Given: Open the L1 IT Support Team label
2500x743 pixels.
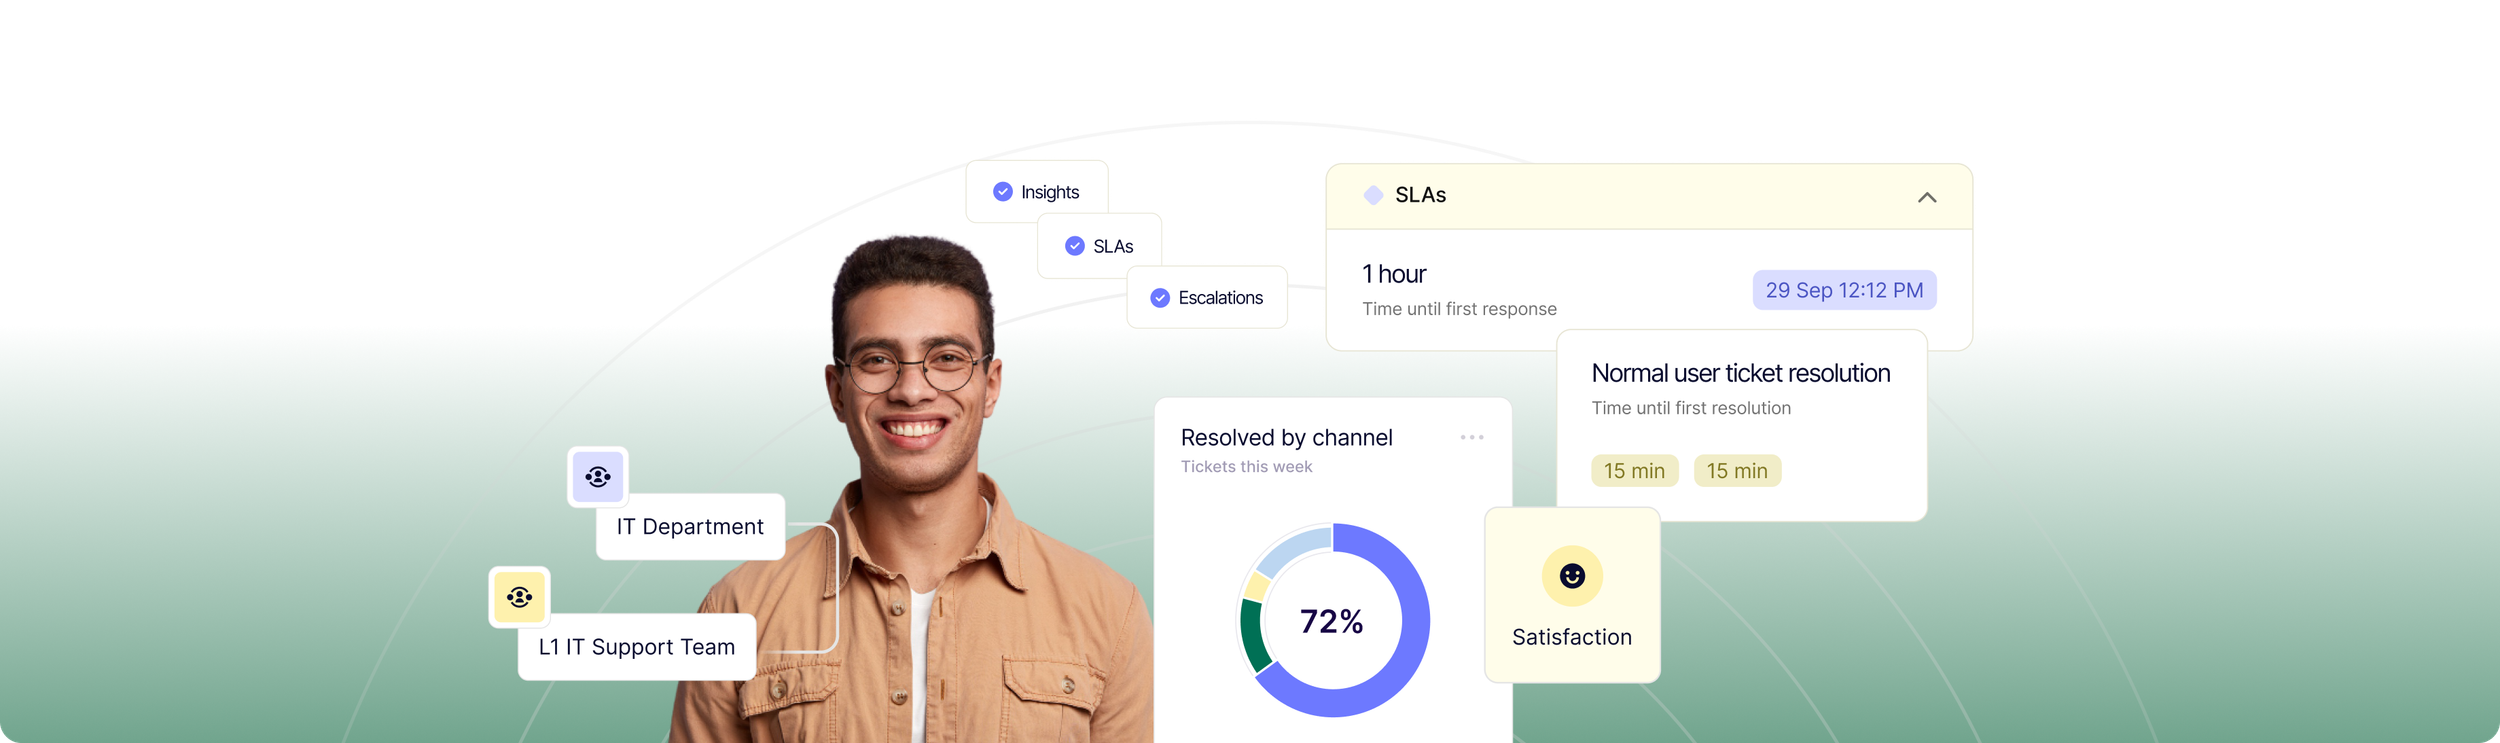Looking at the screenshot, I should 637,647.
